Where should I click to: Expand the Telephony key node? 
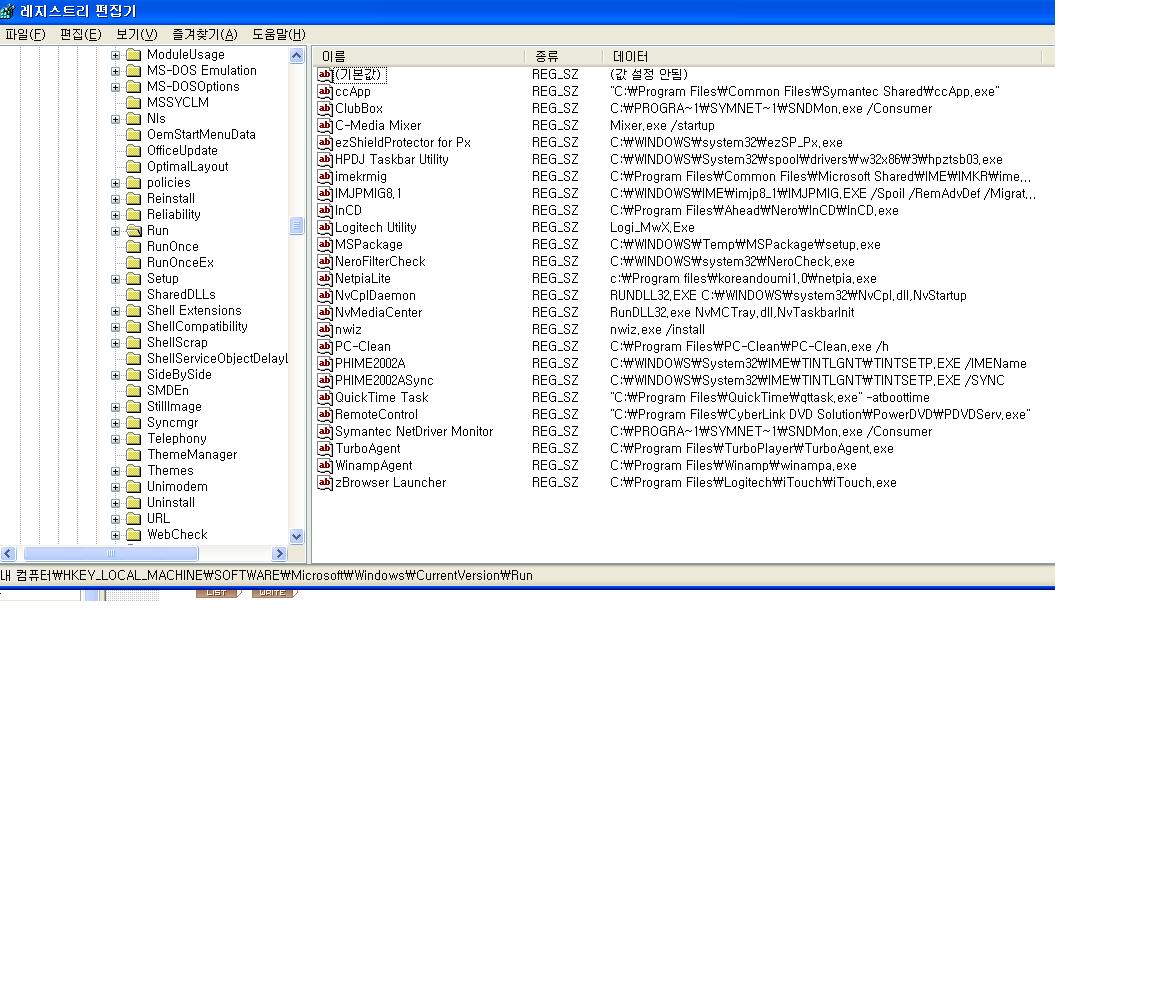click(x=115, y=439)
